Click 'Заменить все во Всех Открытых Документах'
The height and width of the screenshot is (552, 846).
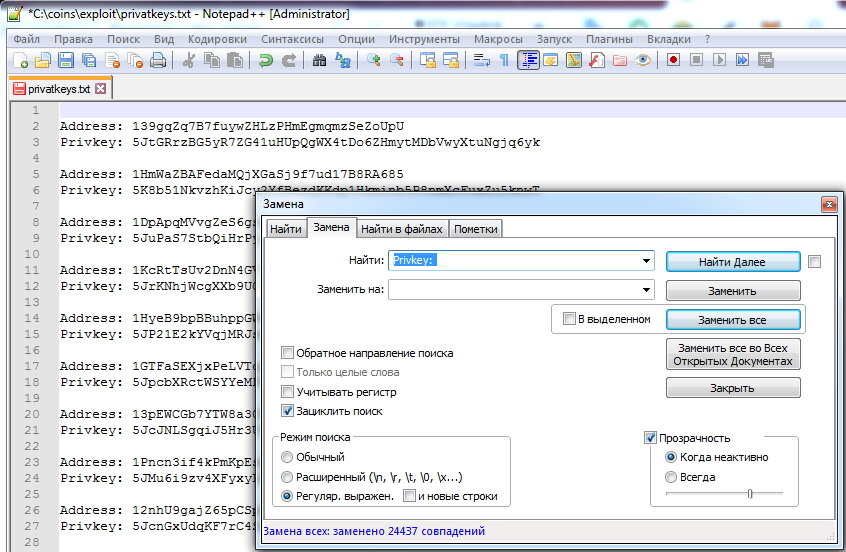(x=733, y=355)
